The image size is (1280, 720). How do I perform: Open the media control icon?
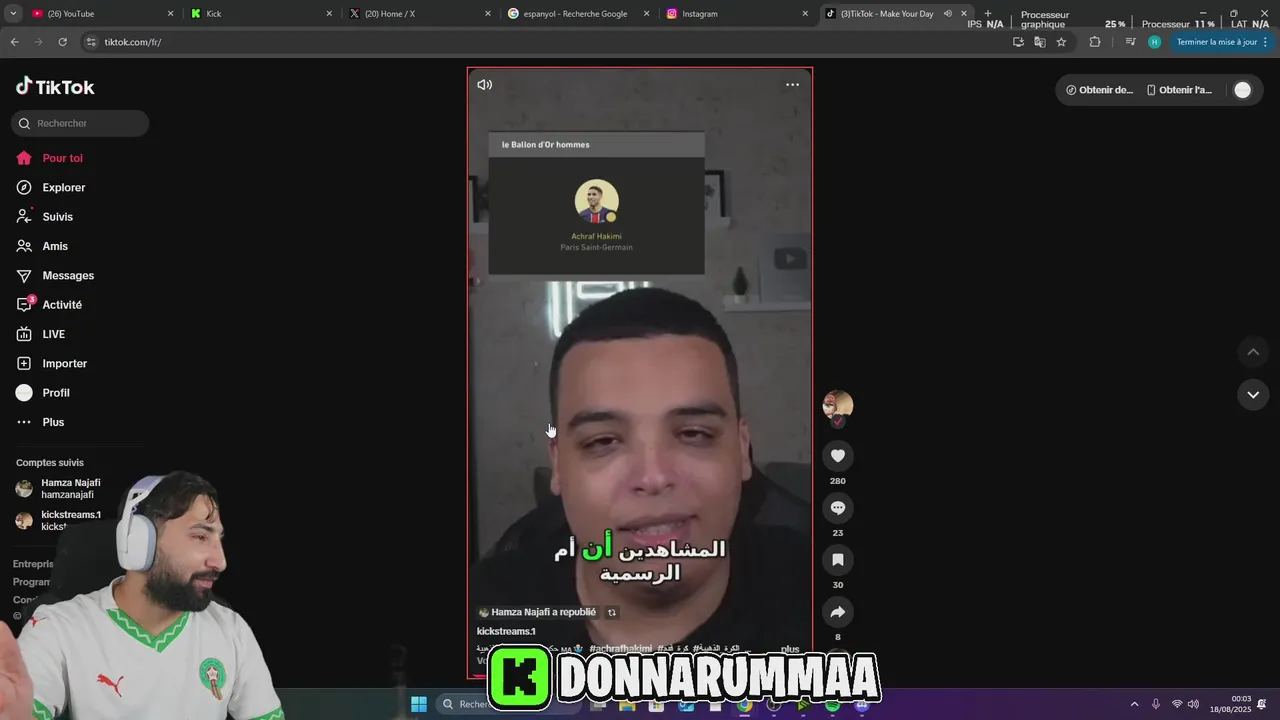click(x=1130, y=42)
